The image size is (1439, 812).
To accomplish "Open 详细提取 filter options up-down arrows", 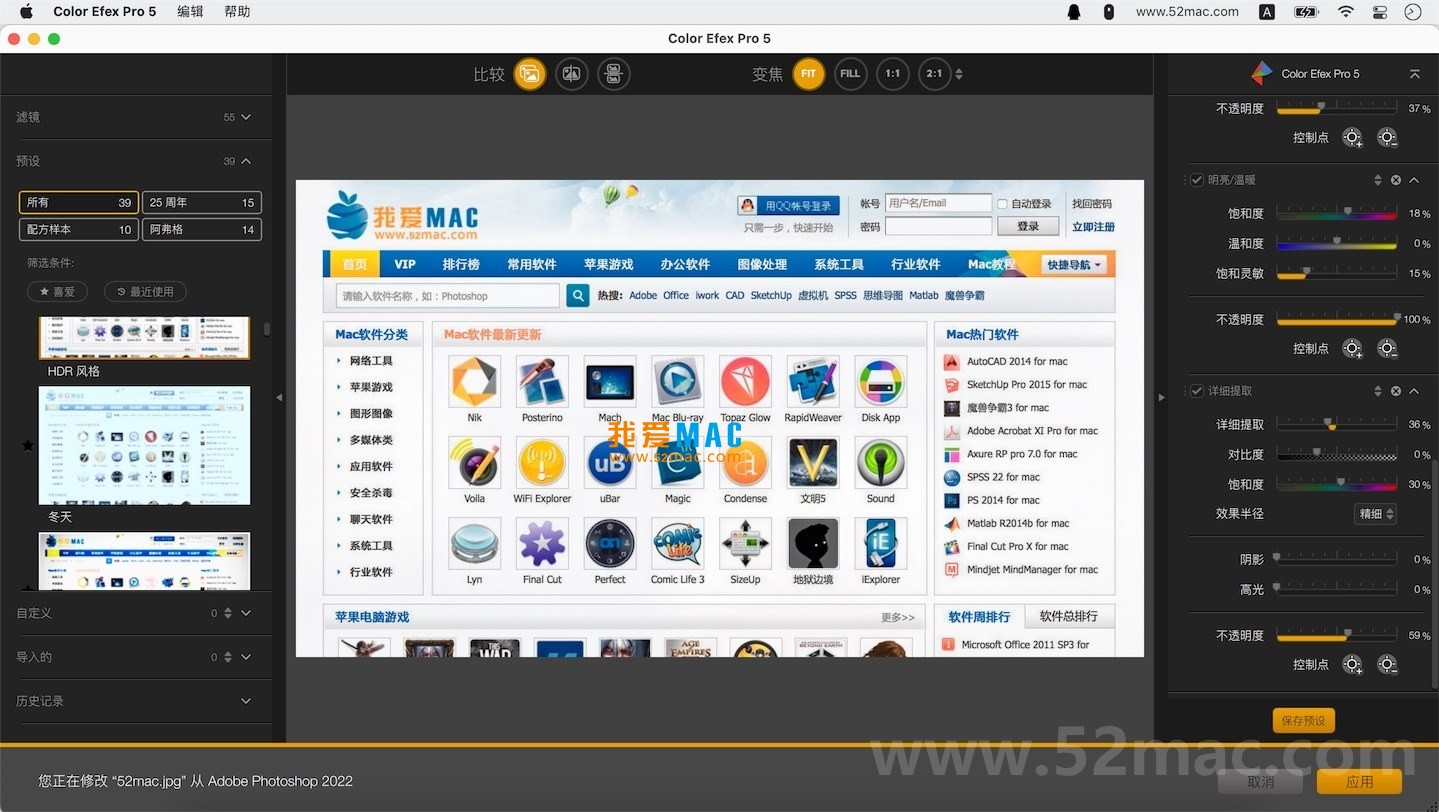I will 1378,391.
